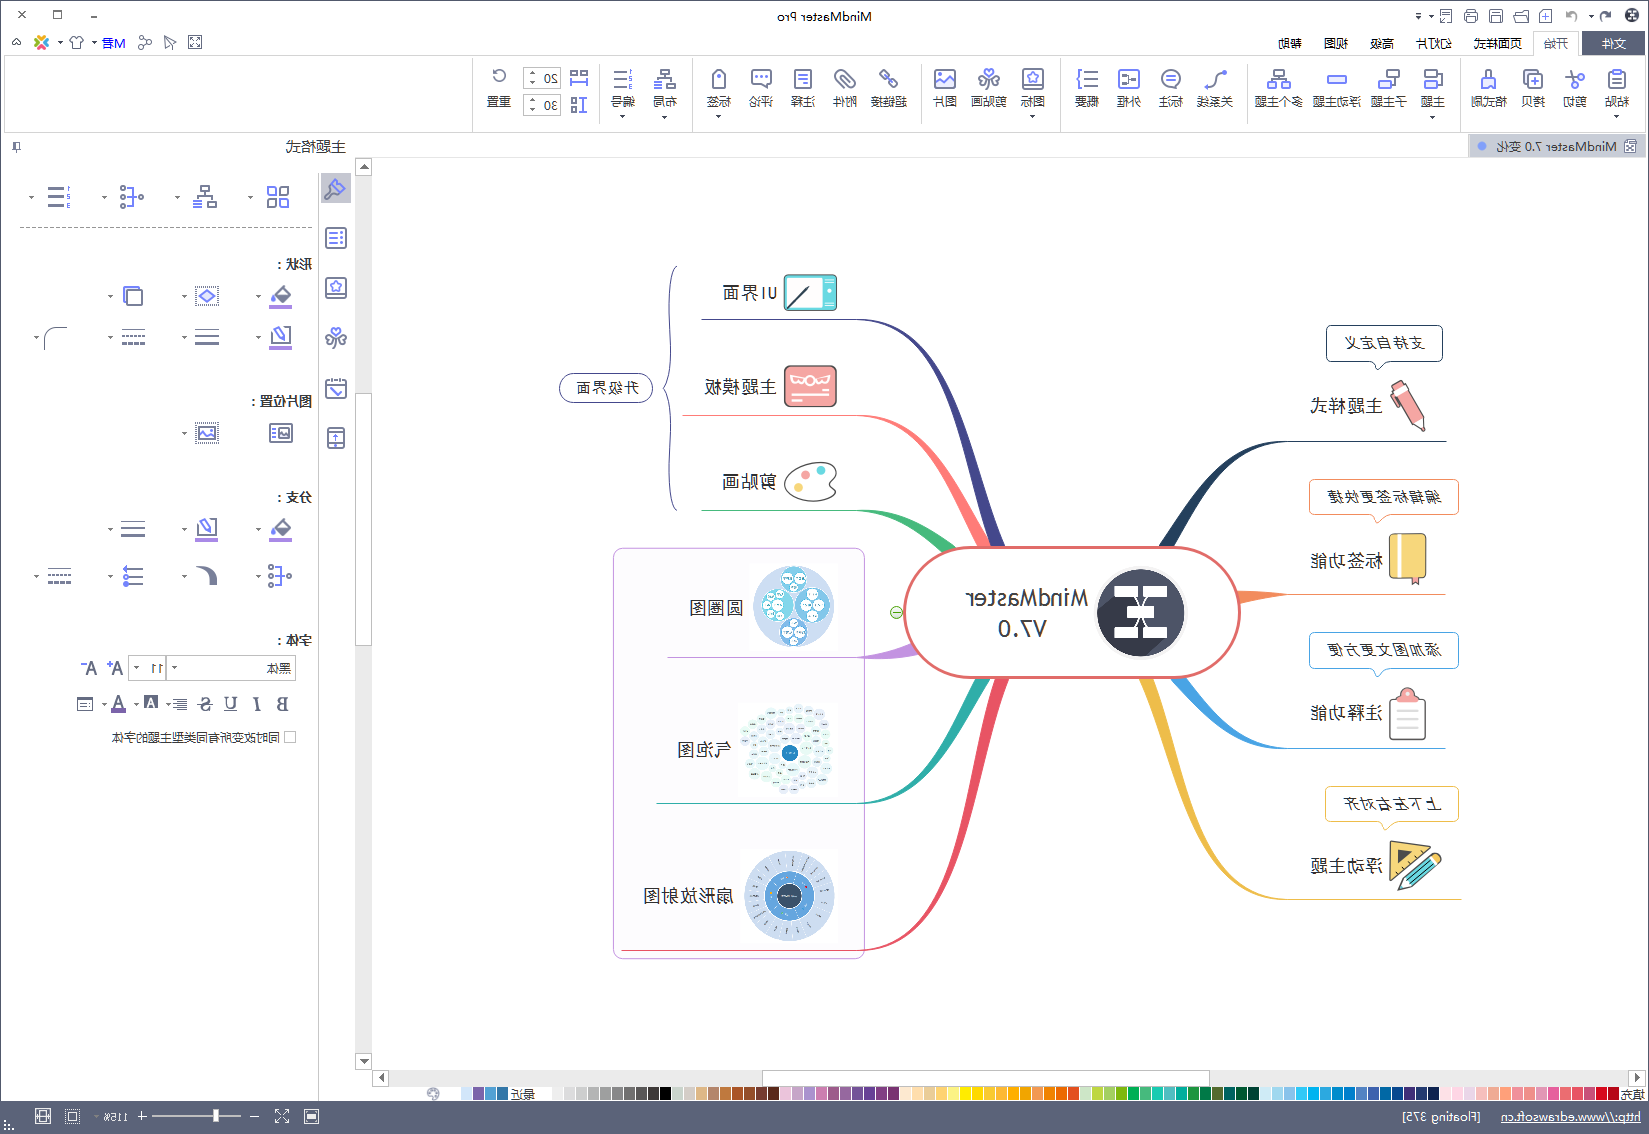Click the fullscreen arrows icon in status bar

[282, 1116]
